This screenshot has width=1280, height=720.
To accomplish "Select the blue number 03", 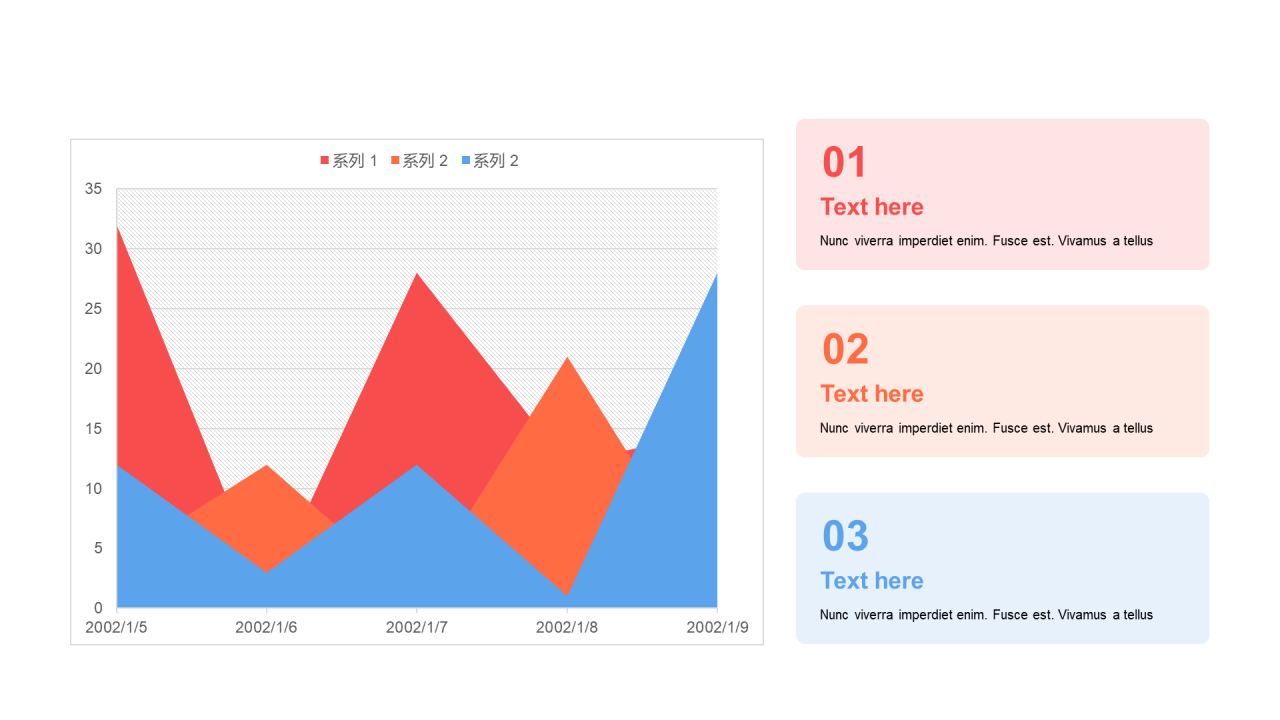I will pos(846,537).
